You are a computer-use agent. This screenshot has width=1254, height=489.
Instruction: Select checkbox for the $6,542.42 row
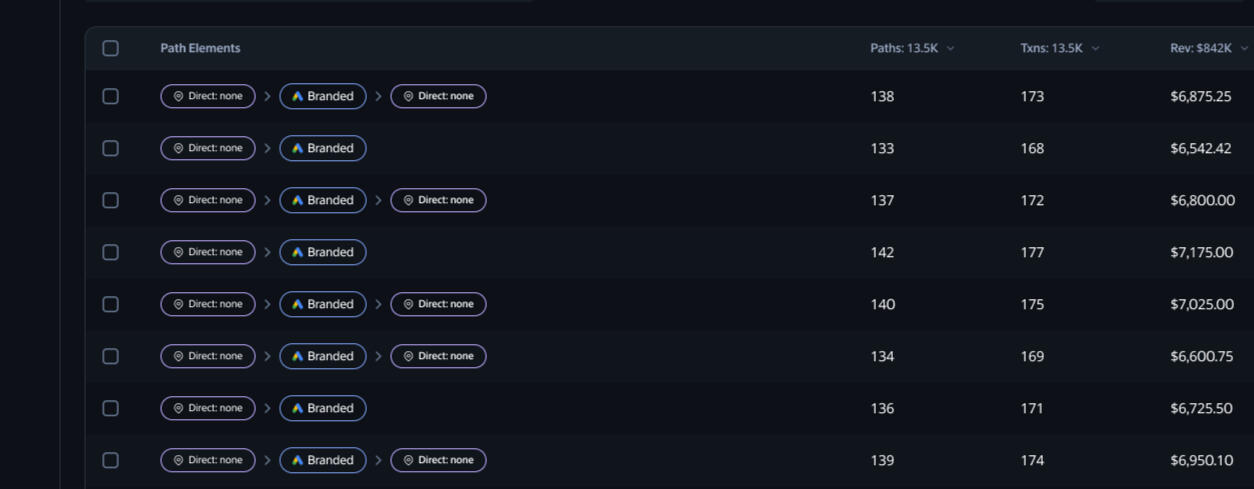pyautogui.click(x=110, y=148)
